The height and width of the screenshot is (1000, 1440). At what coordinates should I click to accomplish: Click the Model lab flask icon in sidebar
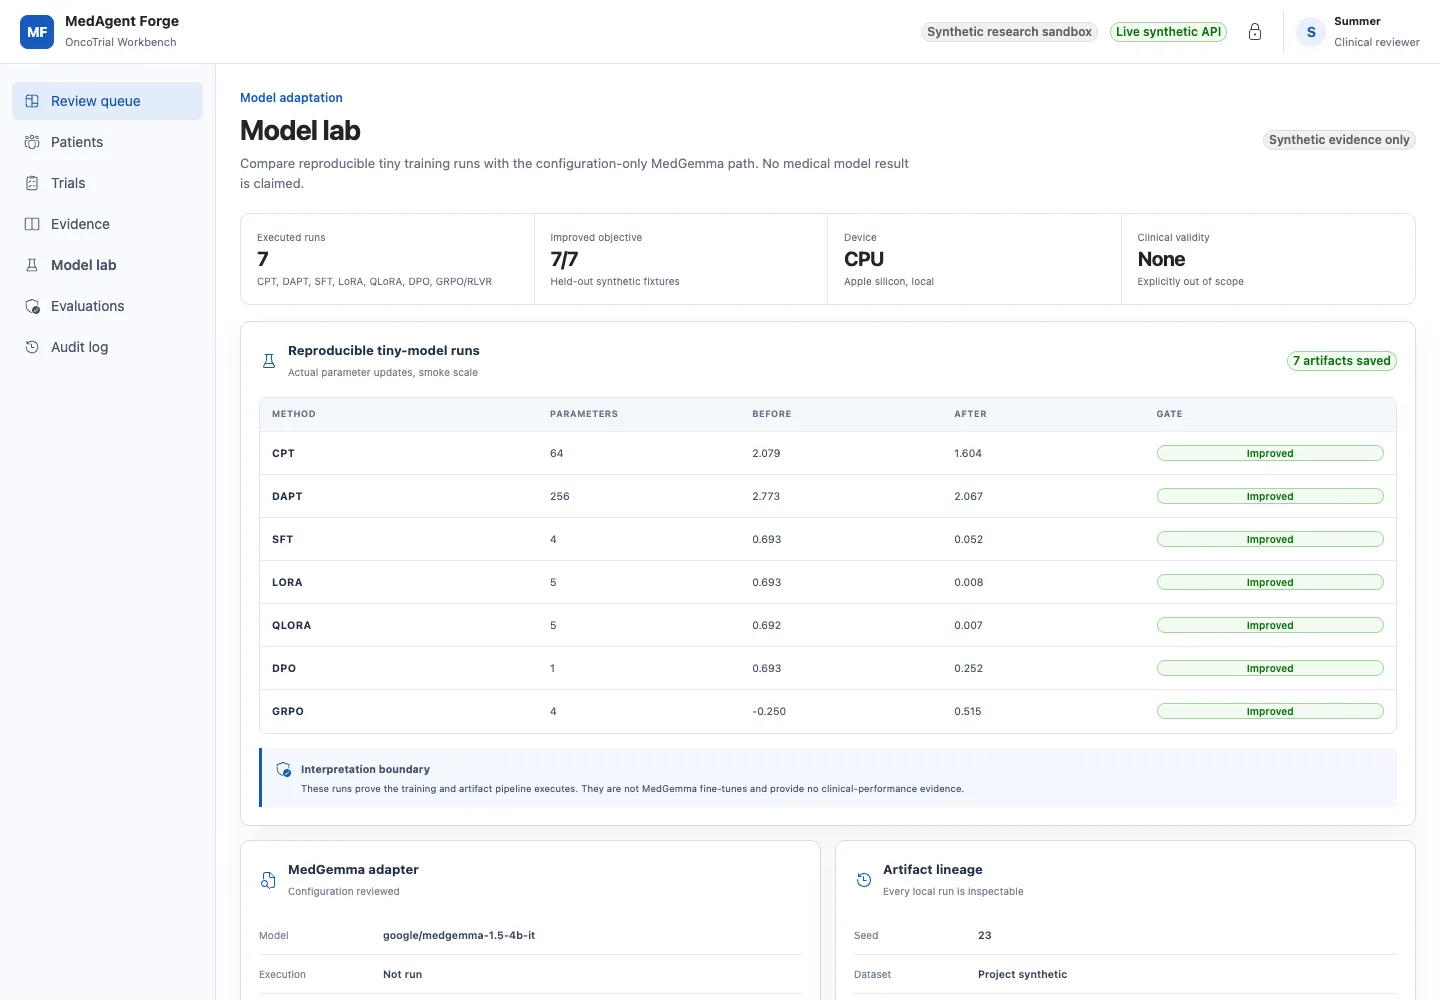coord(32,265)
